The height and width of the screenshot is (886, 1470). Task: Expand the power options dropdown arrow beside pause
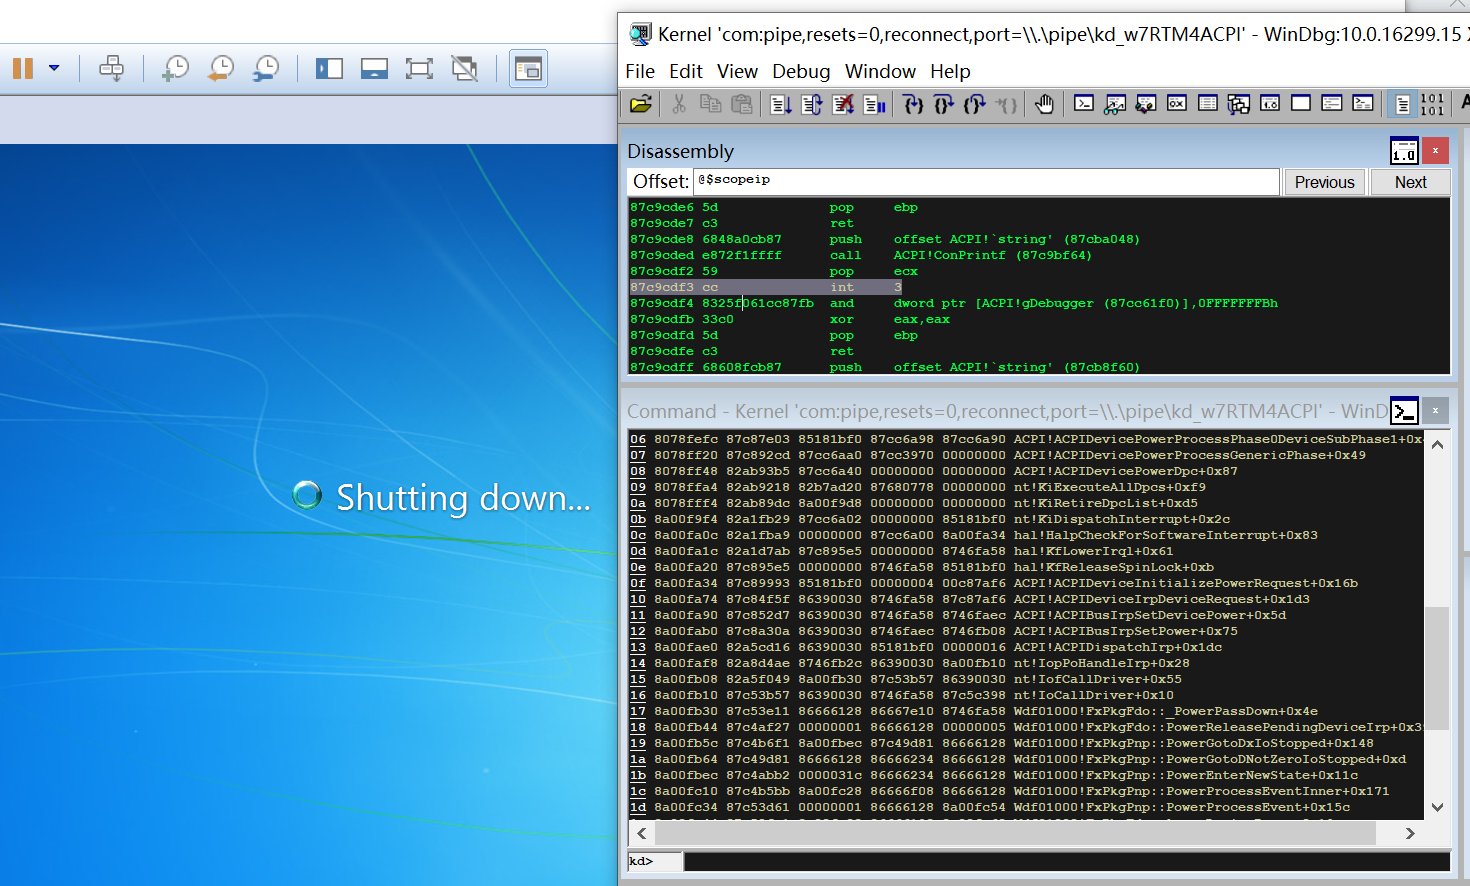click(x=54, y=68)
